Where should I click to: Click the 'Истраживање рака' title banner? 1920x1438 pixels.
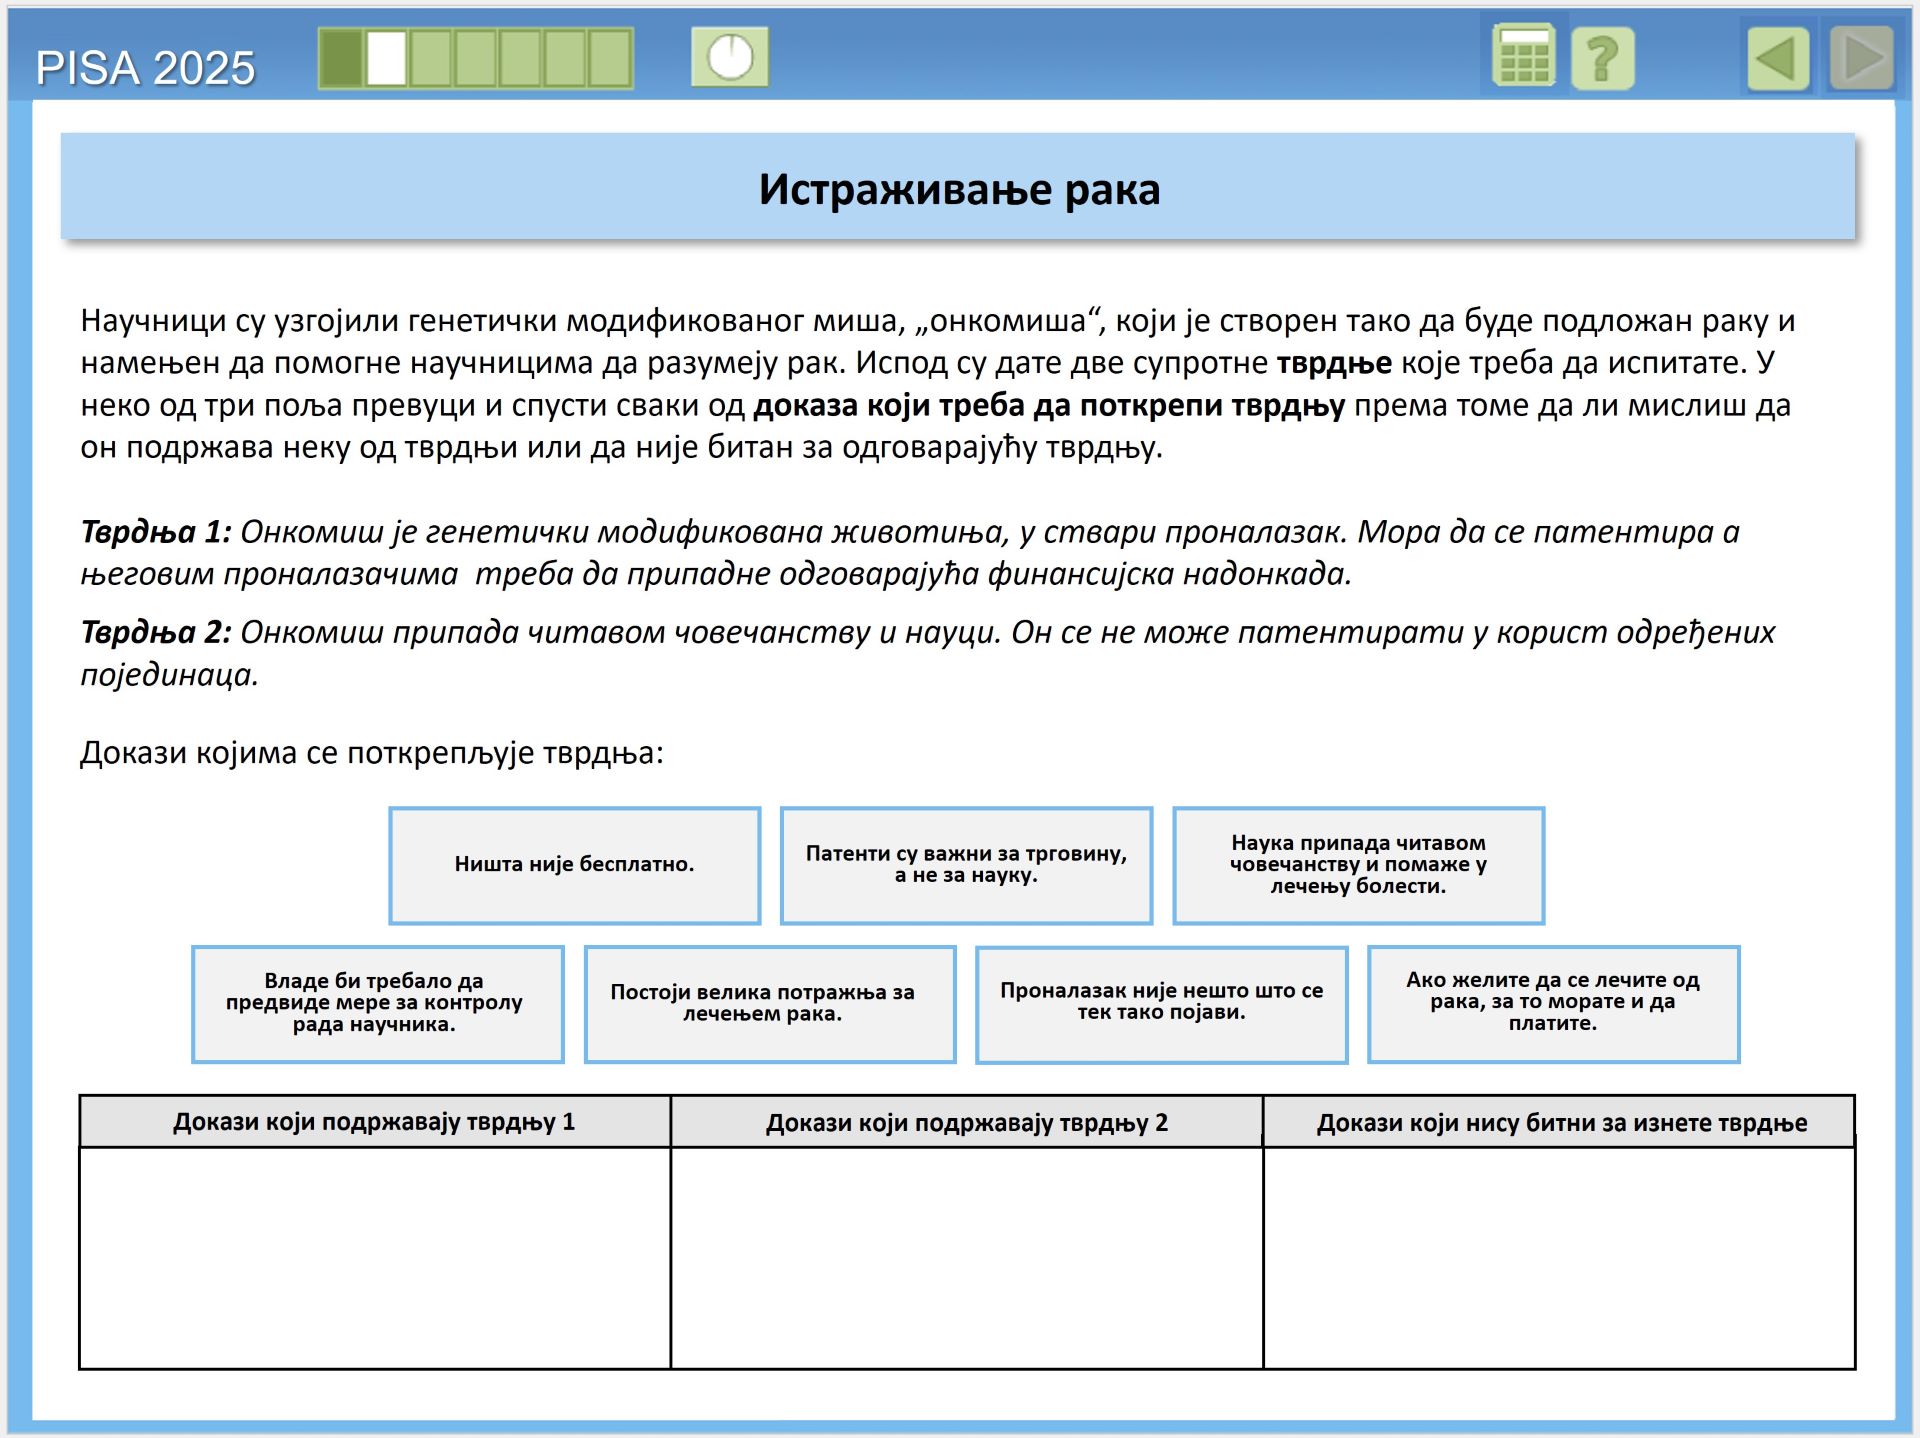coord(958,187)
